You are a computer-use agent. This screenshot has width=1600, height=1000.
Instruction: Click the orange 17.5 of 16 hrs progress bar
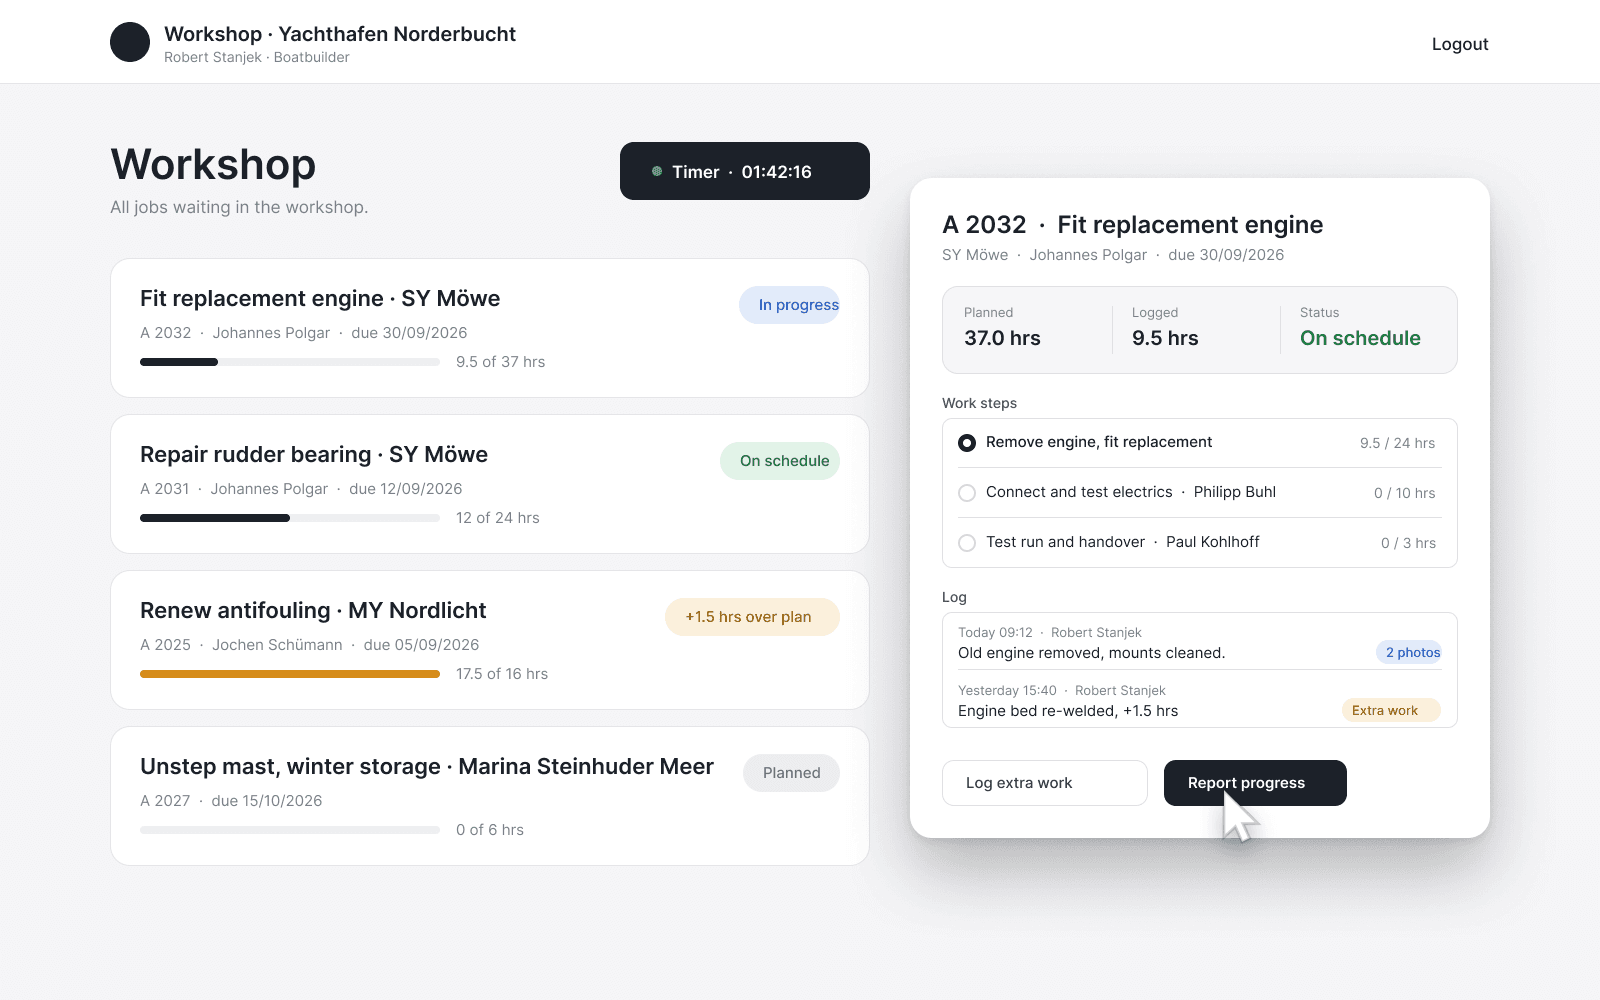point(290,674)
